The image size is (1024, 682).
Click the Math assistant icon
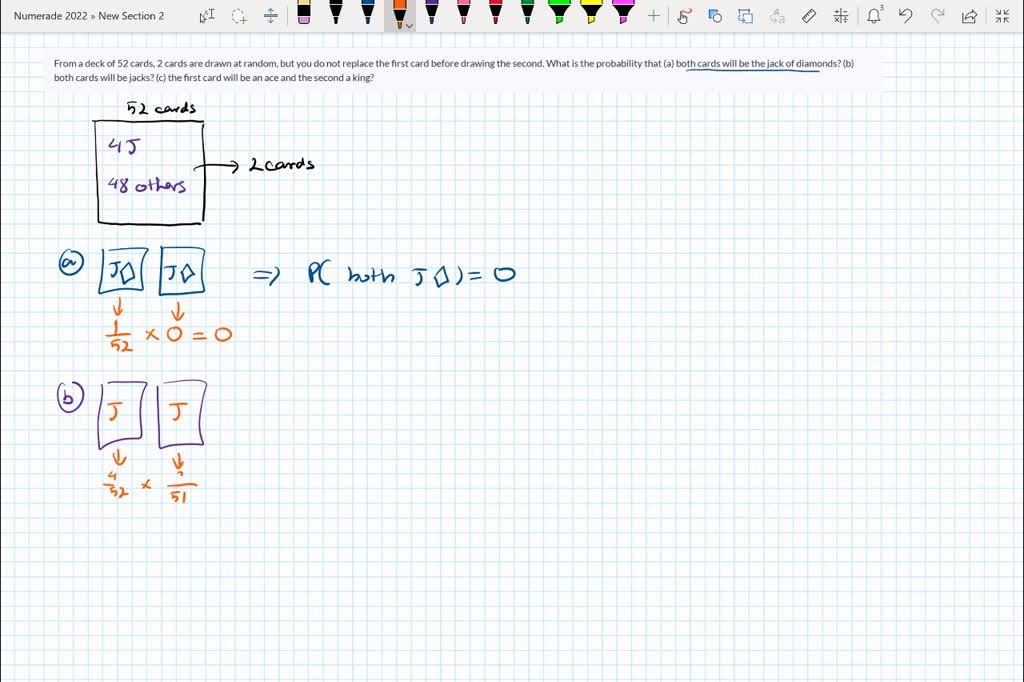(841, 16)
